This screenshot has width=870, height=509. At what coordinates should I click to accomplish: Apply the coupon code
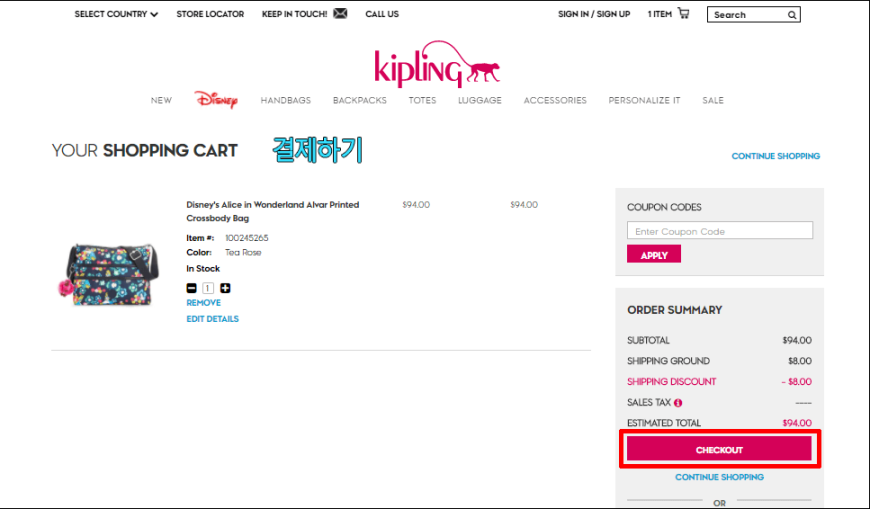pos(654,255)
